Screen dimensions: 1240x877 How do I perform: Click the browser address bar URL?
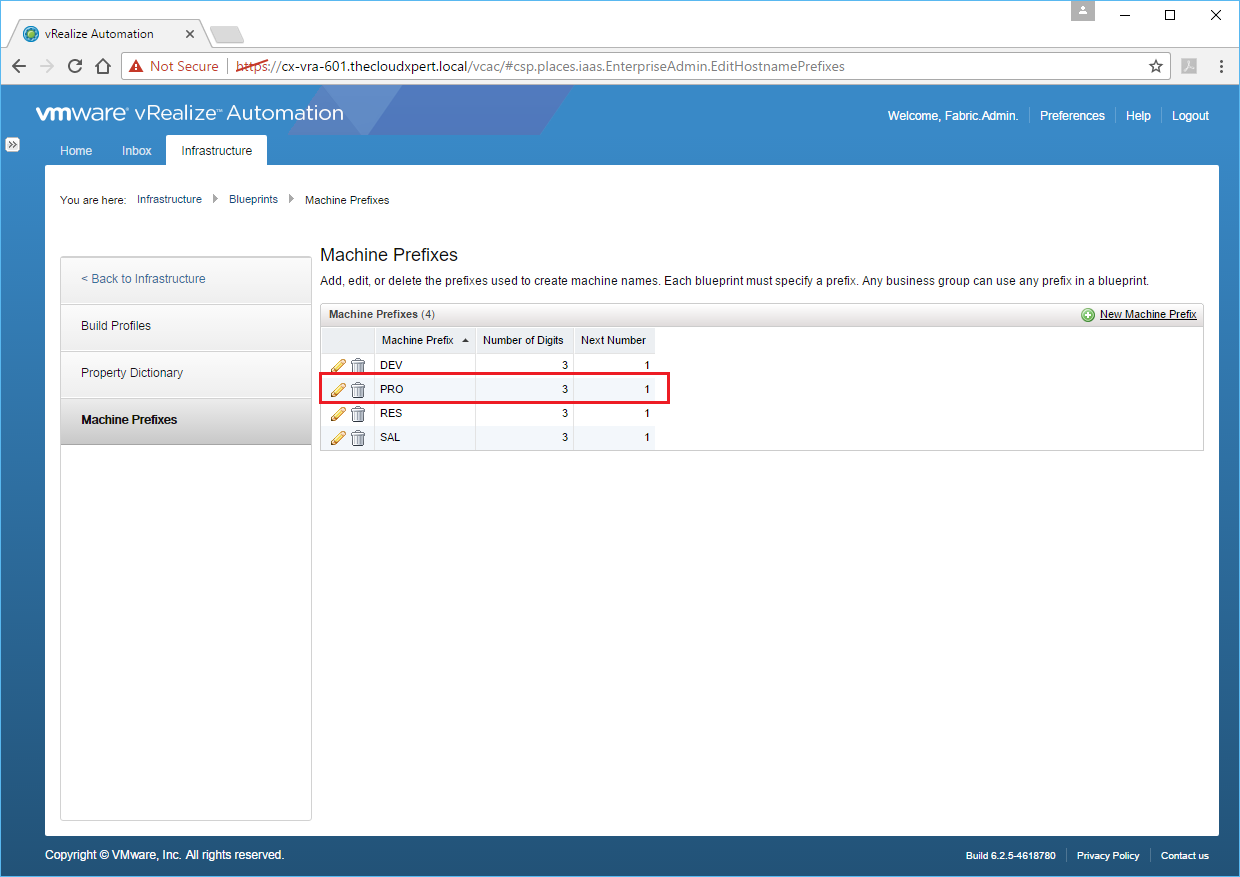click(560, 67)
